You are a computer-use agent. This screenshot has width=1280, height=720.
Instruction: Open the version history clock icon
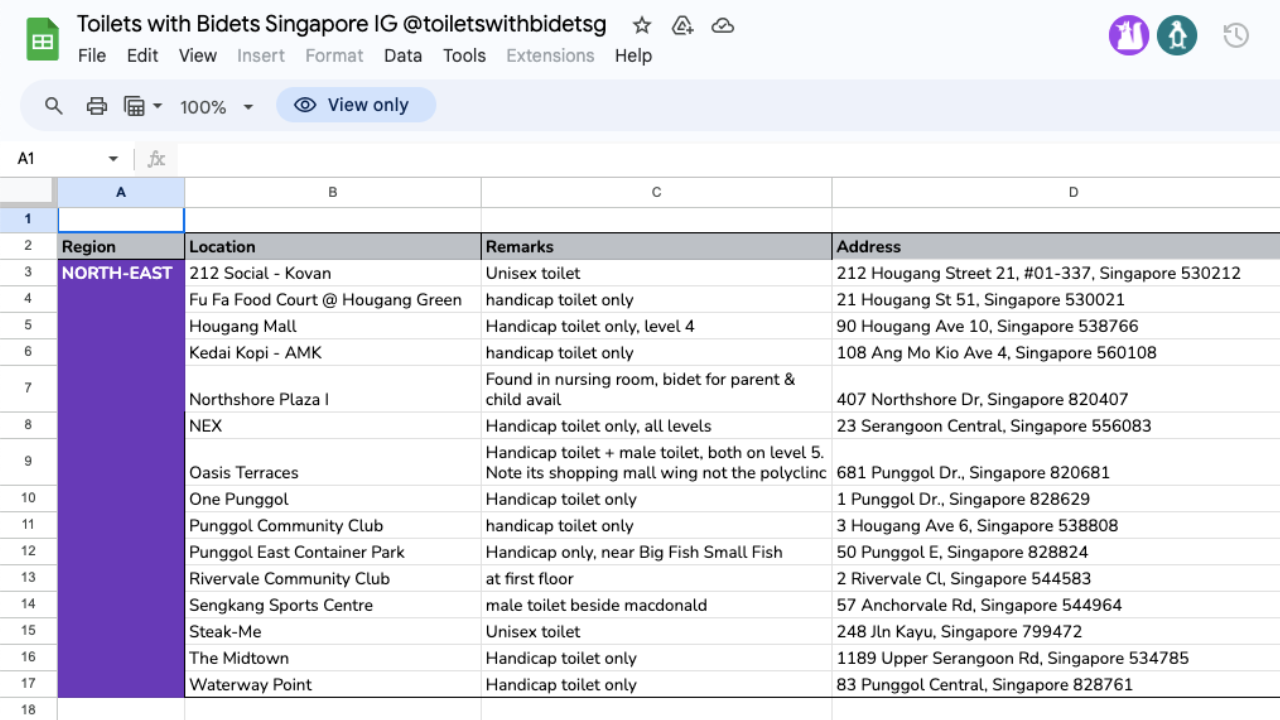click(1236, 36)
